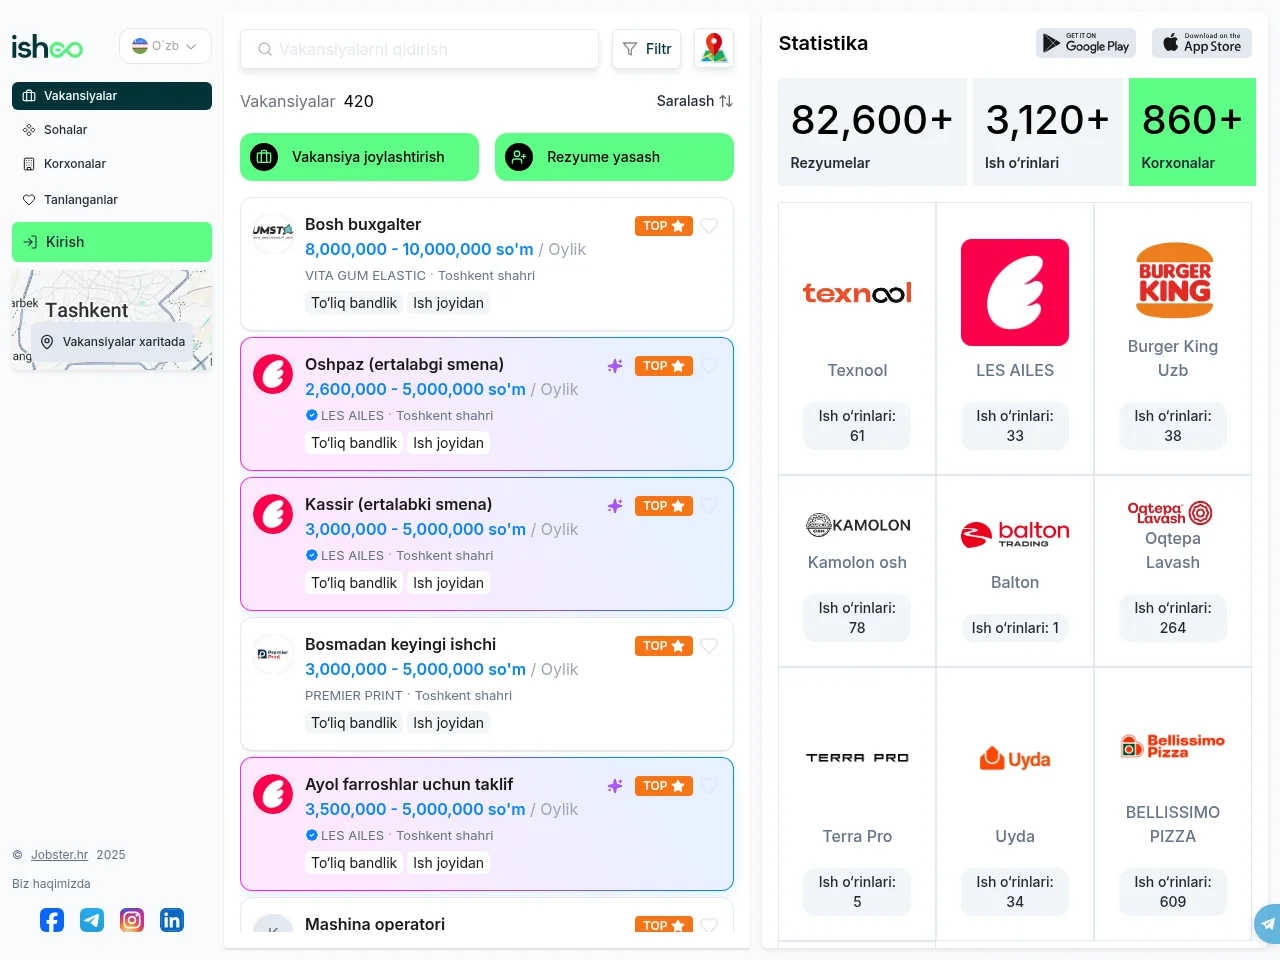Open the Saralash sort dropdown
Image resolution: width=1280 pixels, height=960 pixels.
[x=695, y=101]
